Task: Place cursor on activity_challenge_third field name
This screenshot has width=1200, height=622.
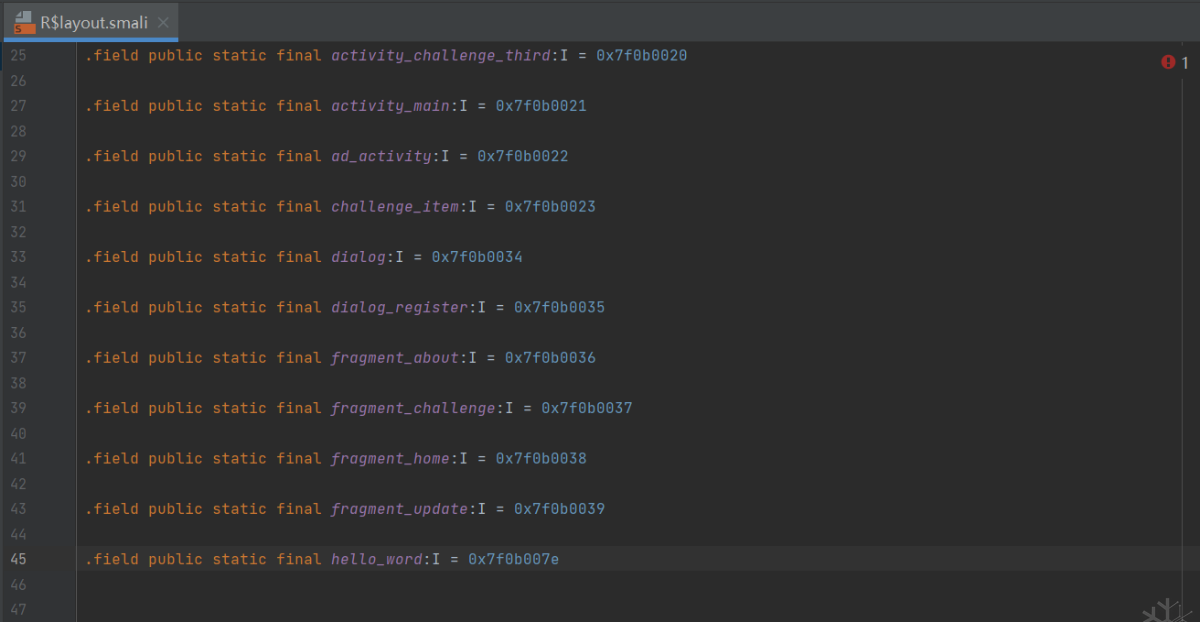Action: [441, 56]
